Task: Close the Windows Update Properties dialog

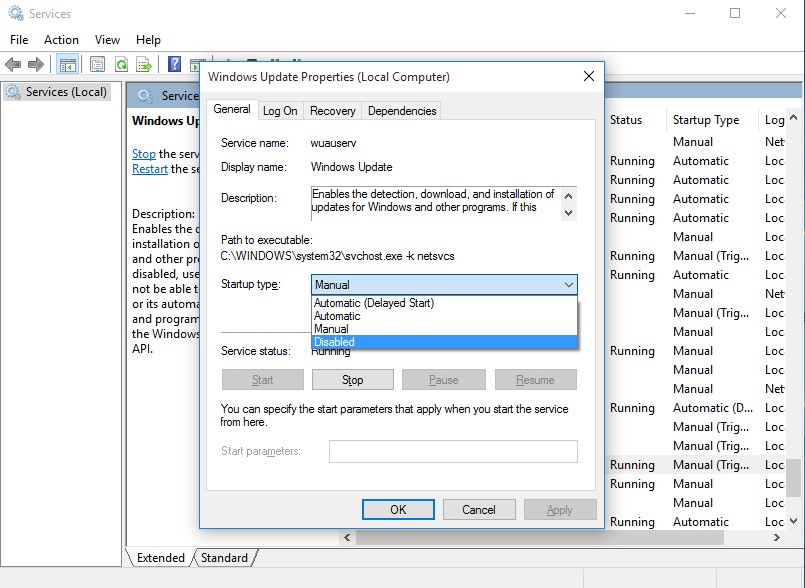Action: (x=589, y=77)
